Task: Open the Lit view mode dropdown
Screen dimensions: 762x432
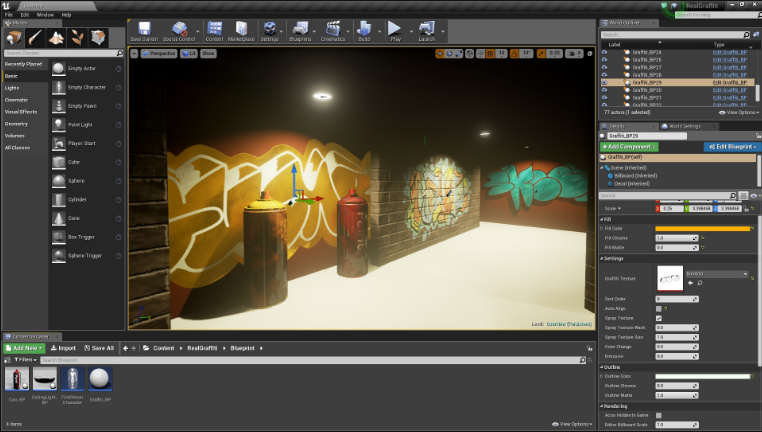Action: 189,53
